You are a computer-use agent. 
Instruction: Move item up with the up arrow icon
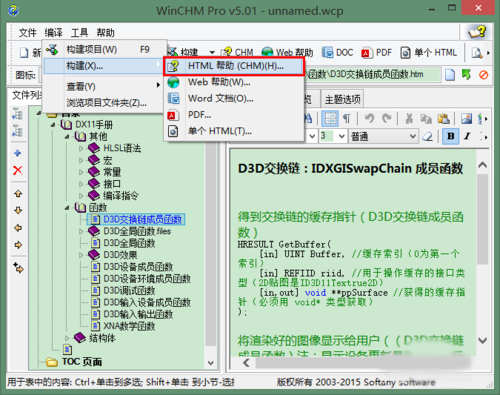pyautogui.click(x=18, y=194)
